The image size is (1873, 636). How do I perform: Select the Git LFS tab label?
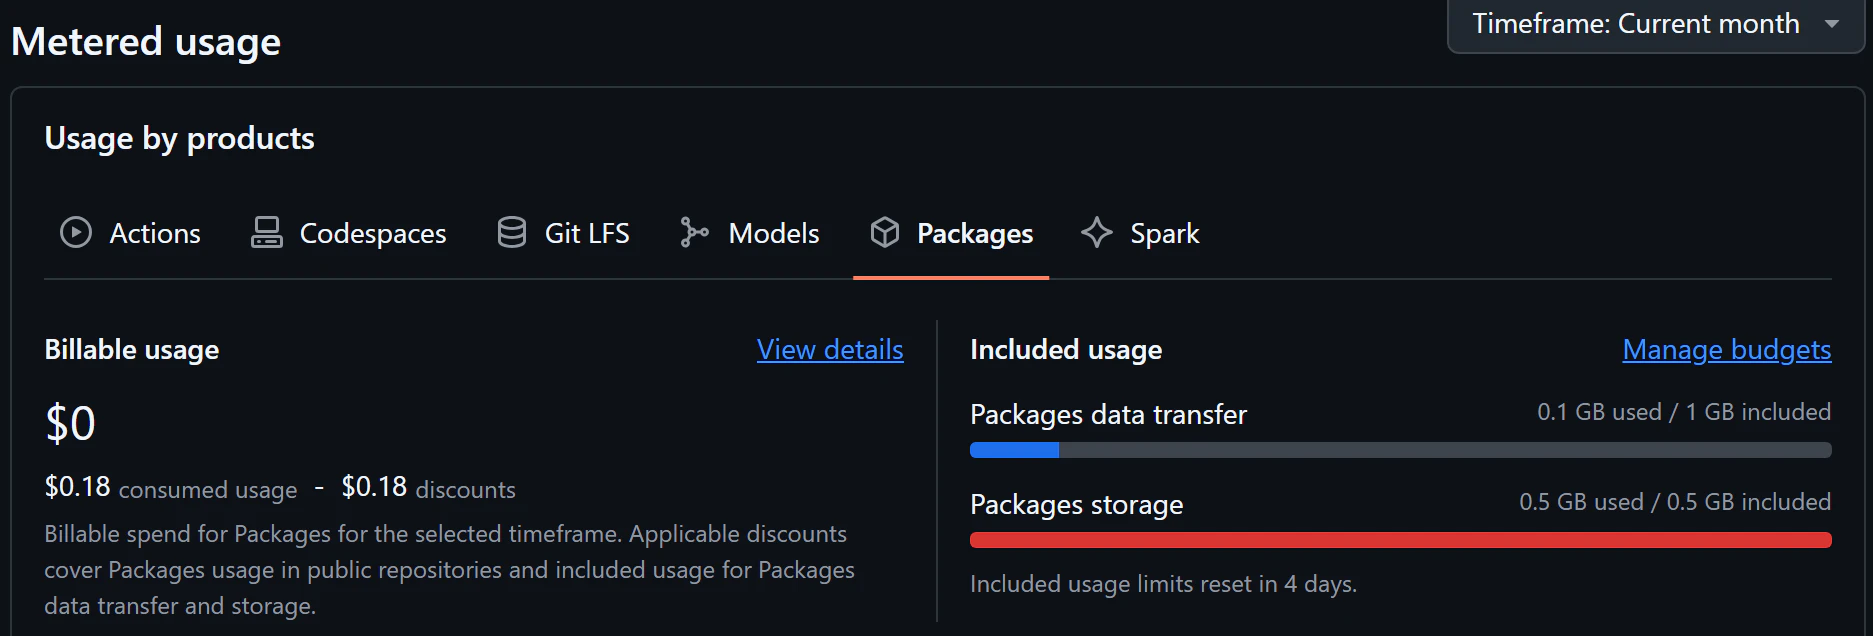[x=587, y=233]
